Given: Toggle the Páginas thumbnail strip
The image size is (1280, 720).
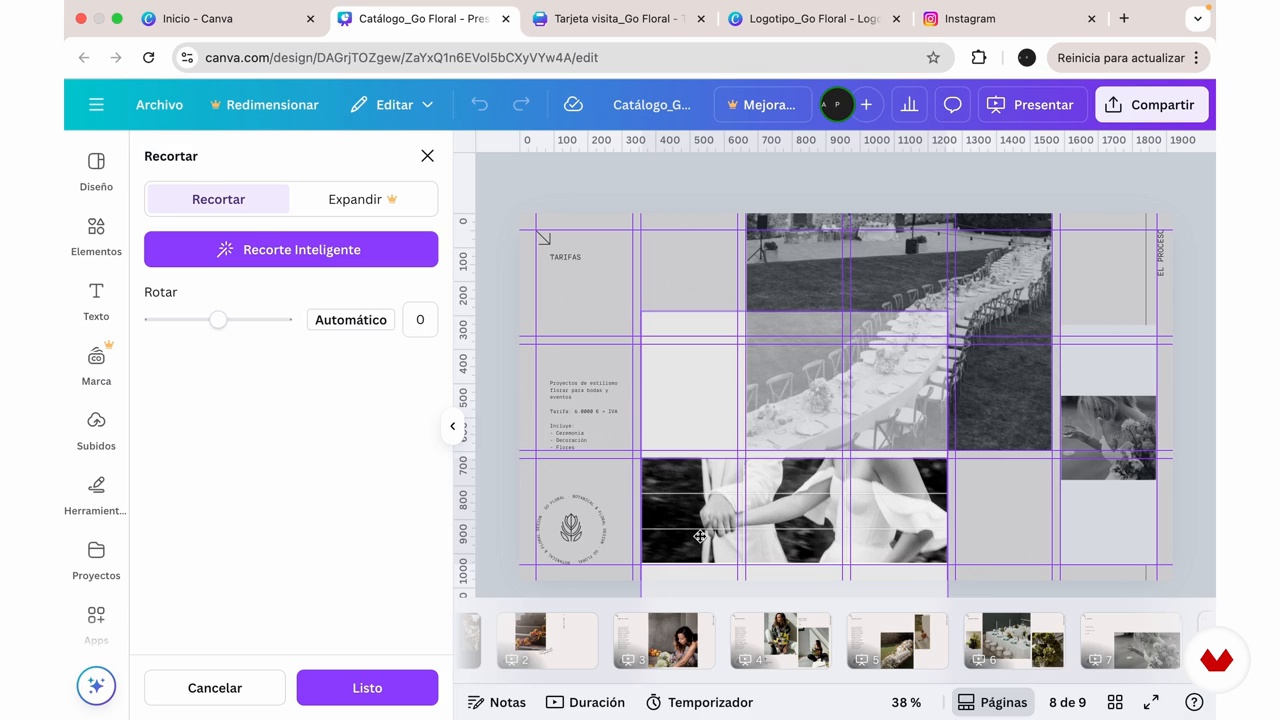Looking at the screenshot, I should 992,702.
